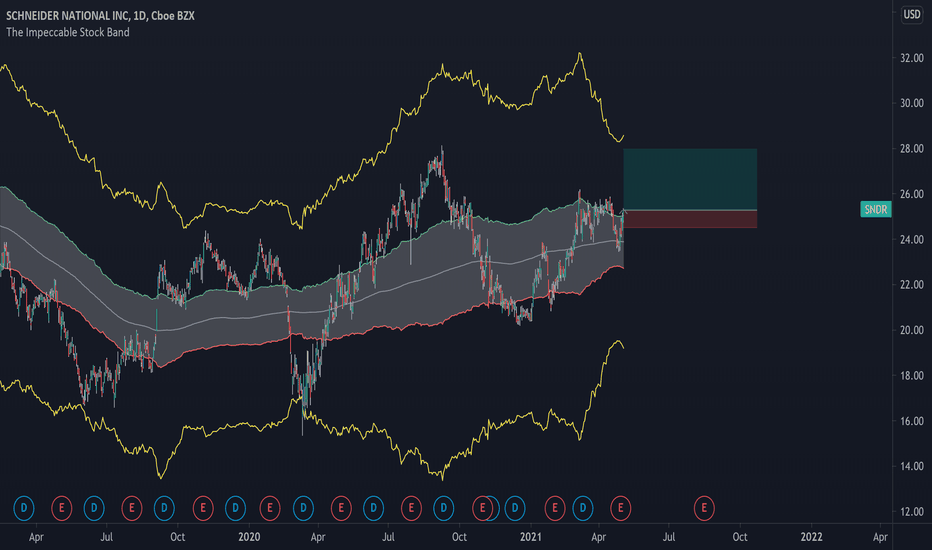Select the earnings marker just after Jul 2020
Viewport: 932px width, 550px height.
pos(411,508)
